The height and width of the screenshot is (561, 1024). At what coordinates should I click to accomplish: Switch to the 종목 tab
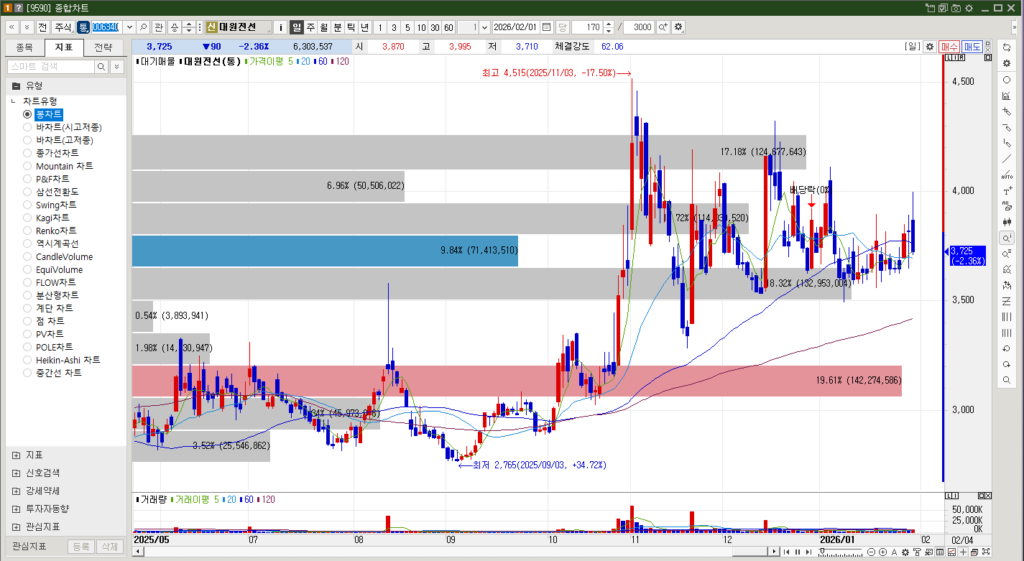pos(25,47)
